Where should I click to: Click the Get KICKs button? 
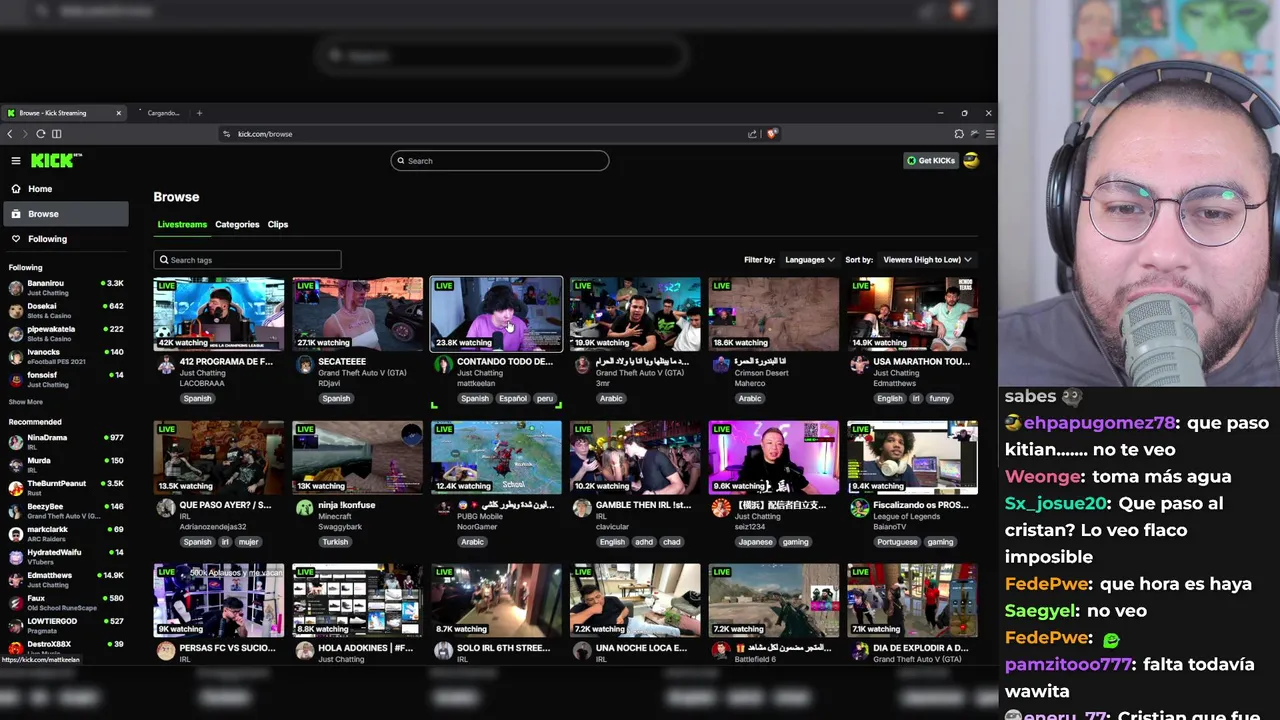tap(931, 160)
